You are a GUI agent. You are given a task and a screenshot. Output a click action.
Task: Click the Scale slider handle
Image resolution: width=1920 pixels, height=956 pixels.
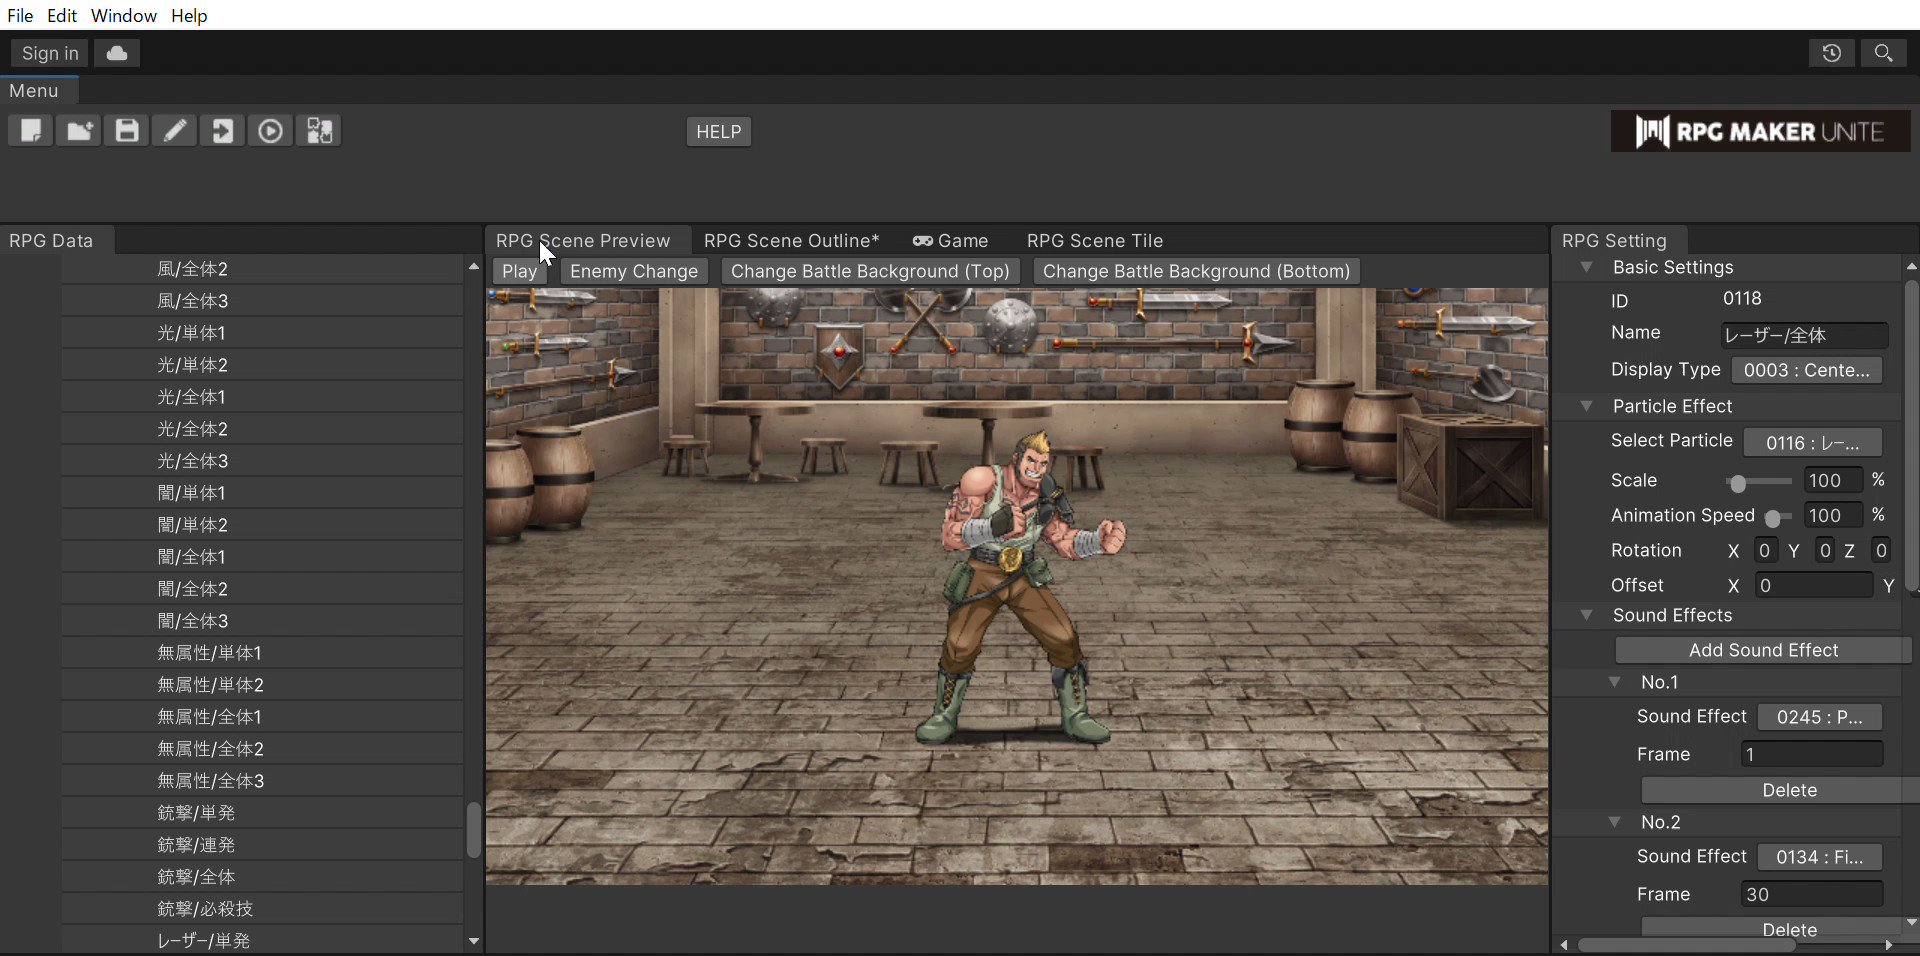pyautogui.click(x=1738, y=484)
